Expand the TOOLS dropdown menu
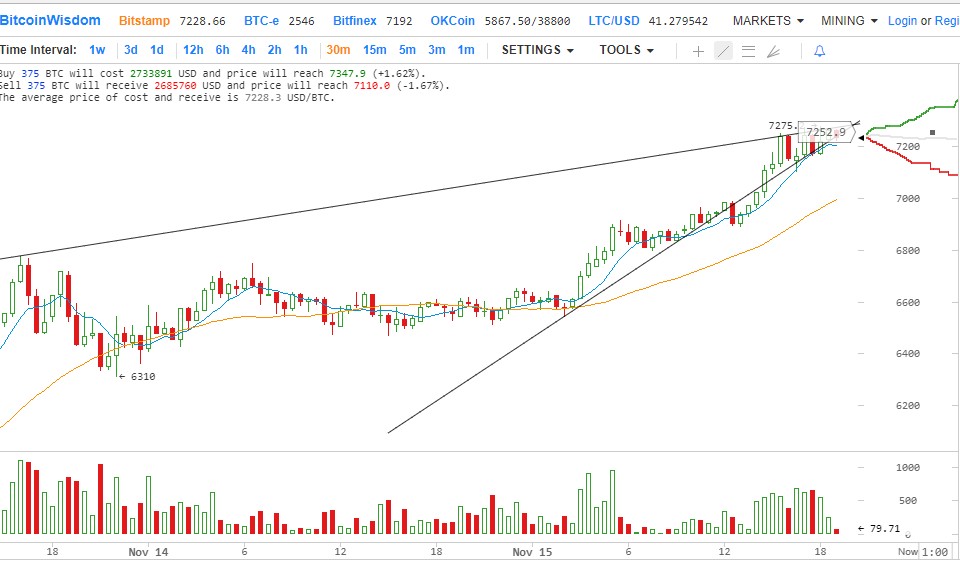Image resolution: width=960 pixels, height=564 pixels. (627, 50)
